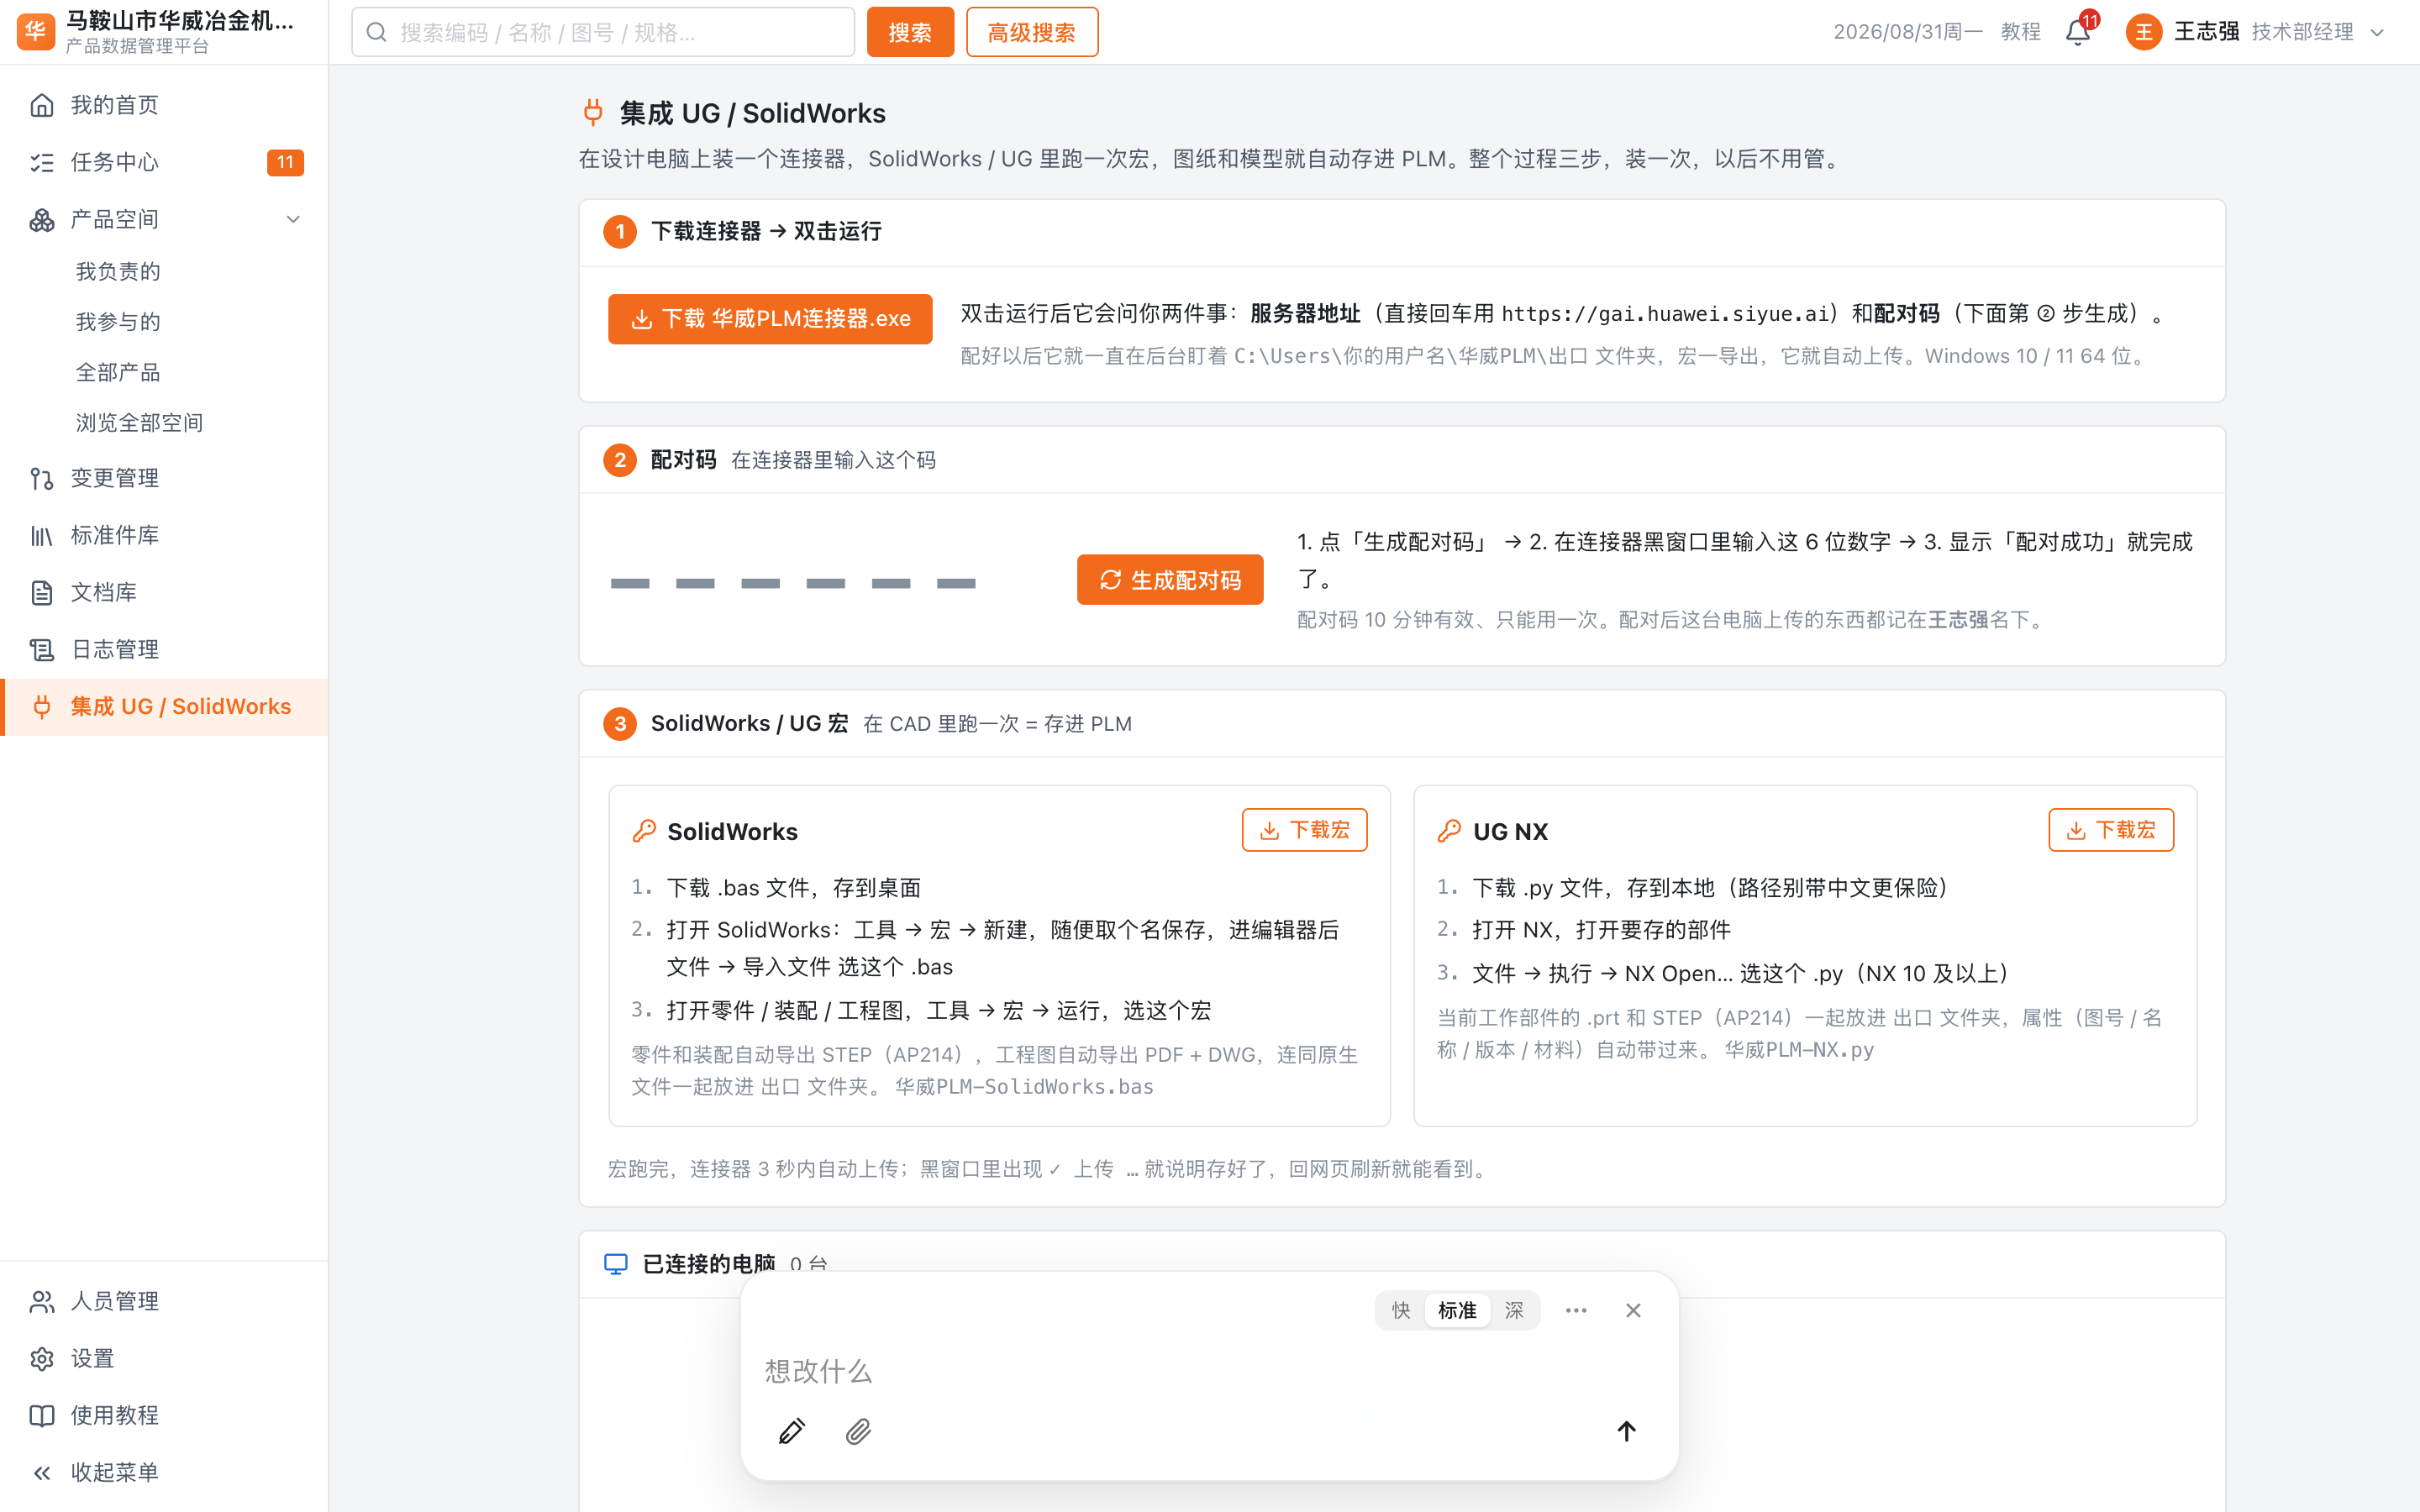Click the branch icon beside 变更管理
The image size is (2420, 1512).
coord(42,478)
